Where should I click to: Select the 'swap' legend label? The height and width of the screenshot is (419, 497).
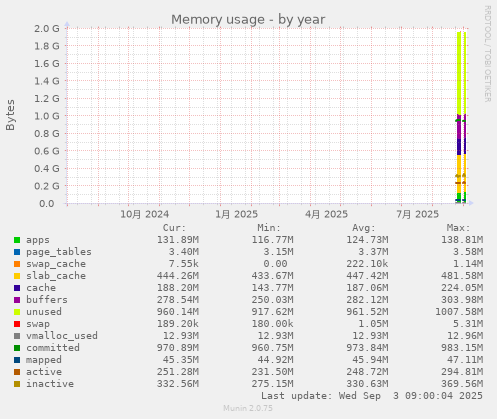click(x=38, y=324)
